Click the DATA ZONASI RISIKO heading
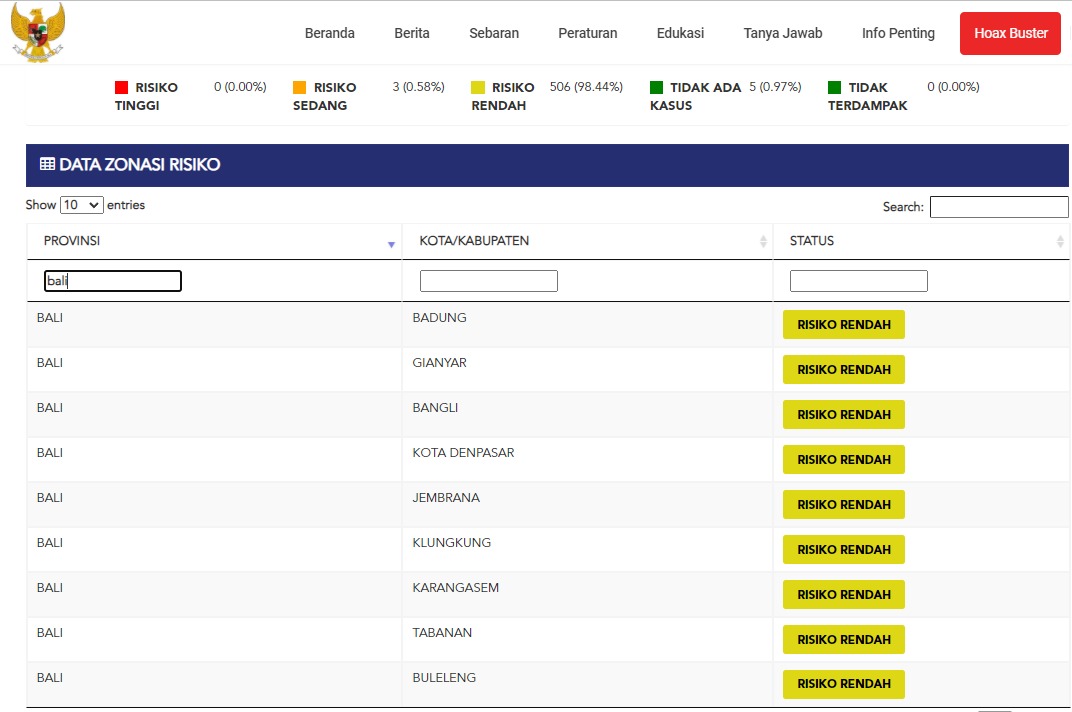The height and width of the screenshot is (712, 1072). pyautogui.click(x=139, y=164)
